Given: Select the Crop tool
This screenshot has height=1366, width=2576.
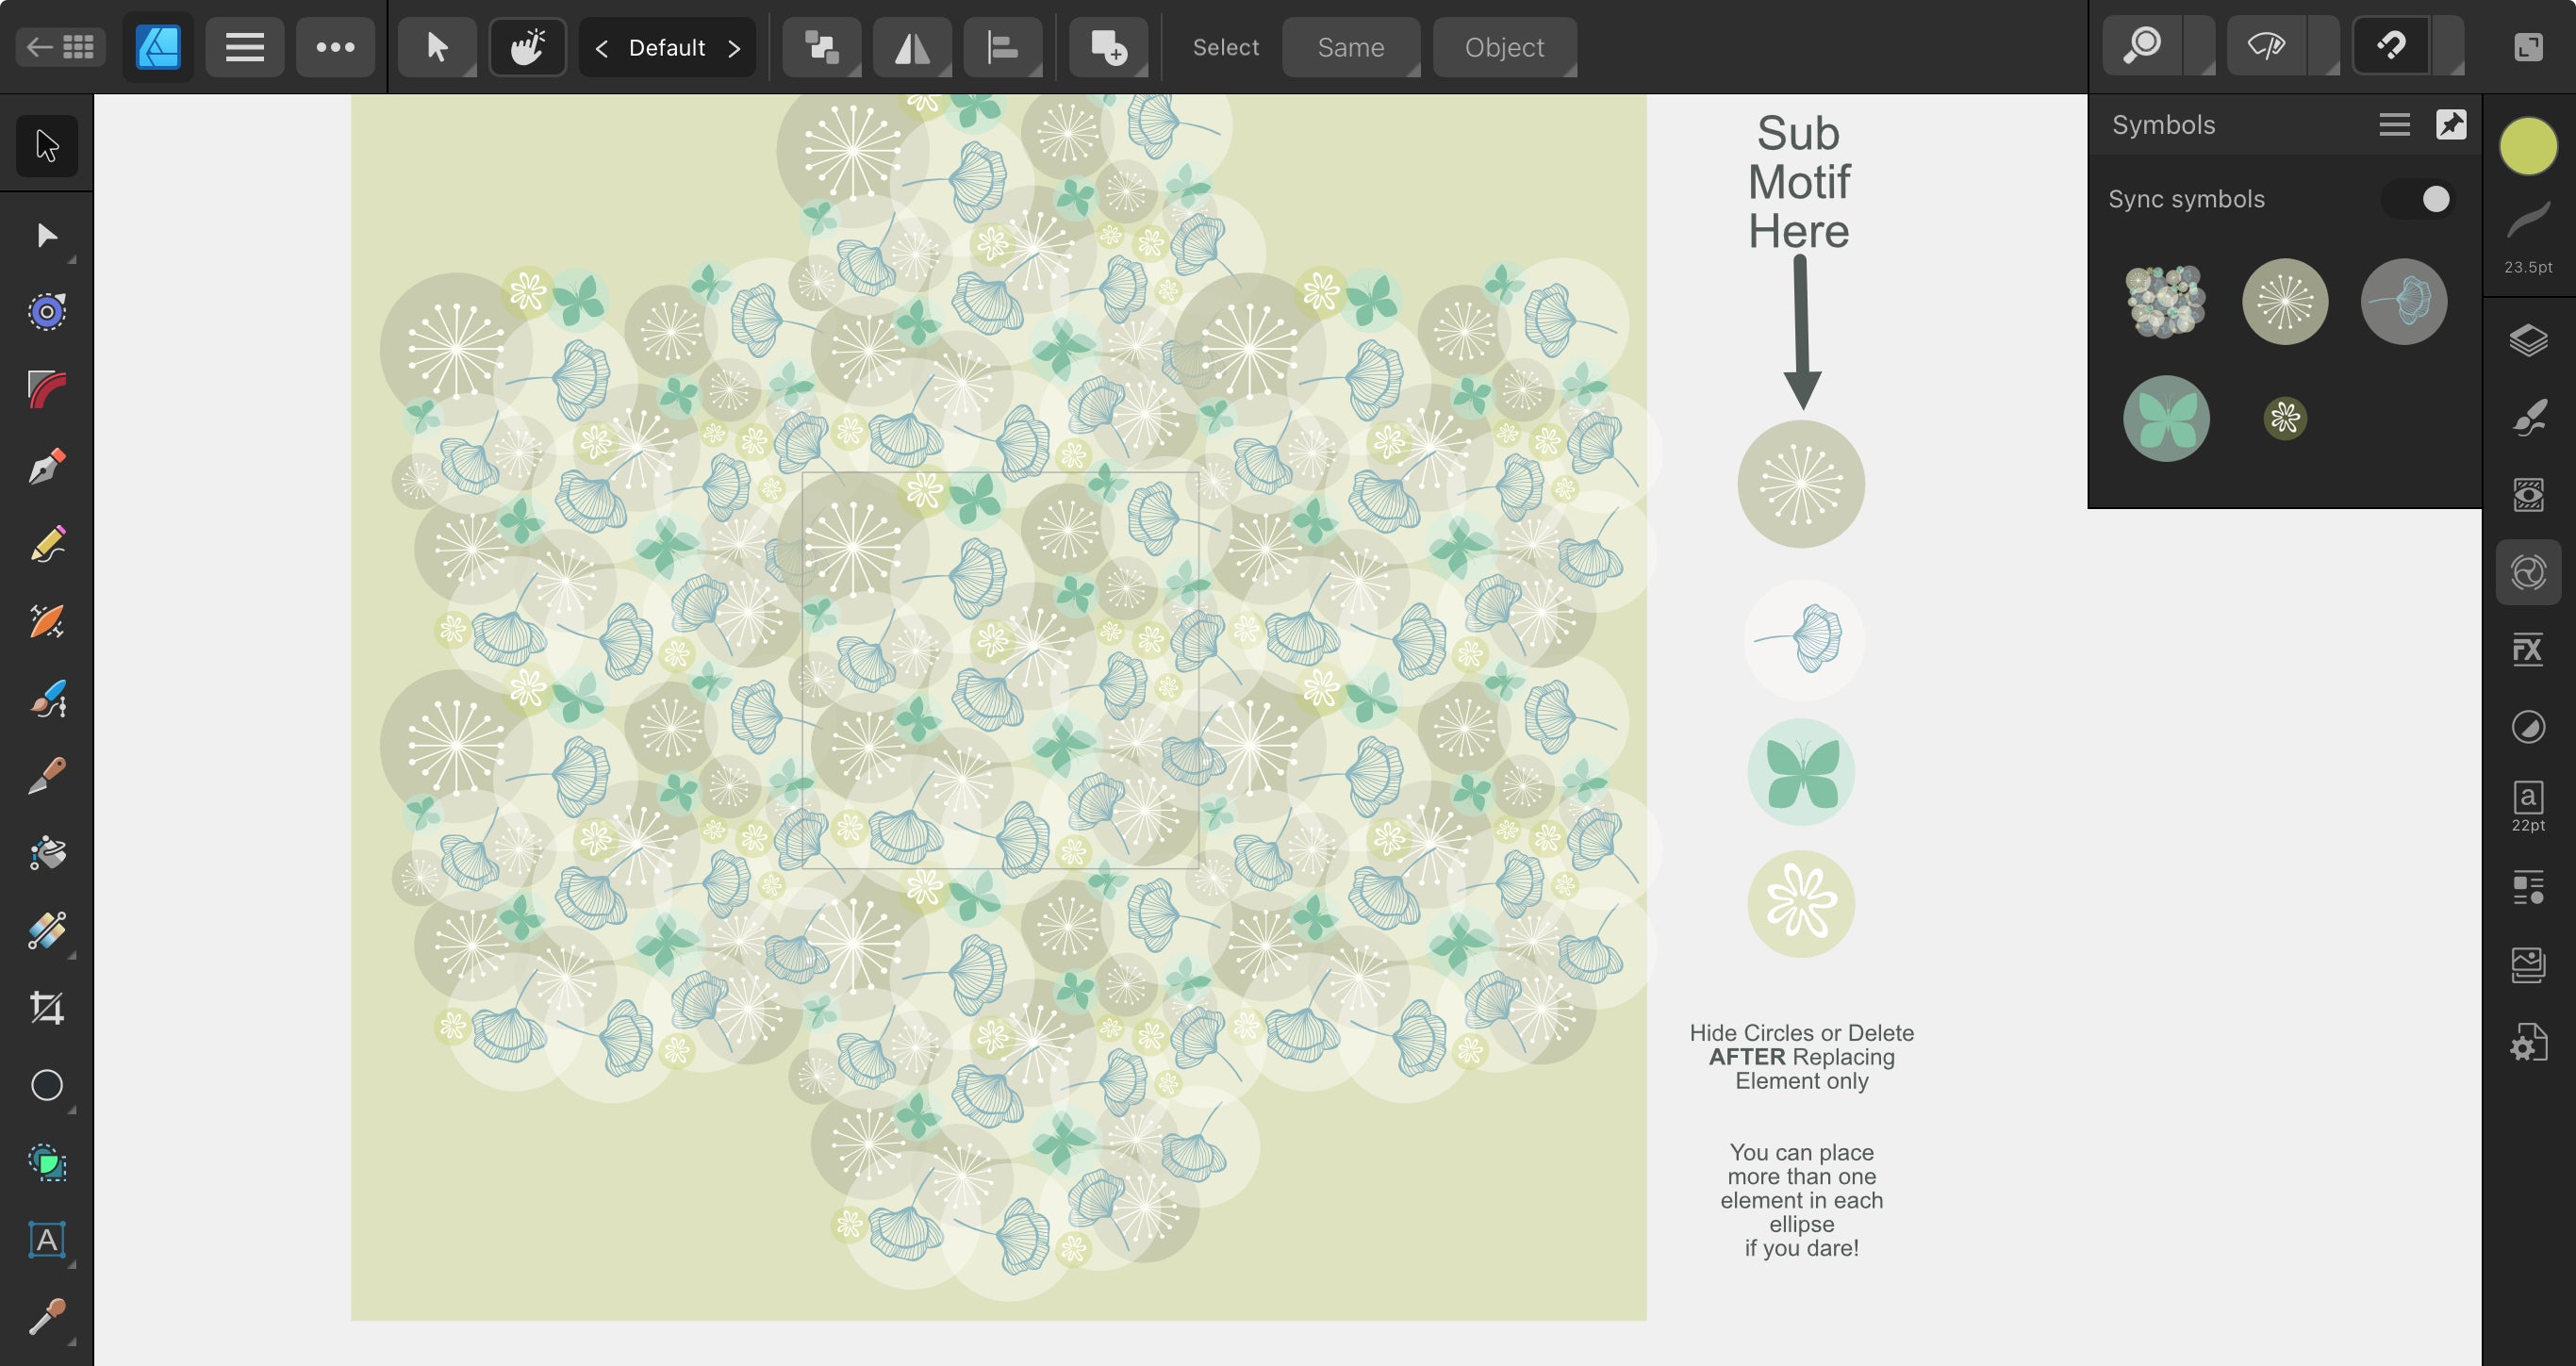Looking at the screenshot, I should click(x=47, y=1007).
